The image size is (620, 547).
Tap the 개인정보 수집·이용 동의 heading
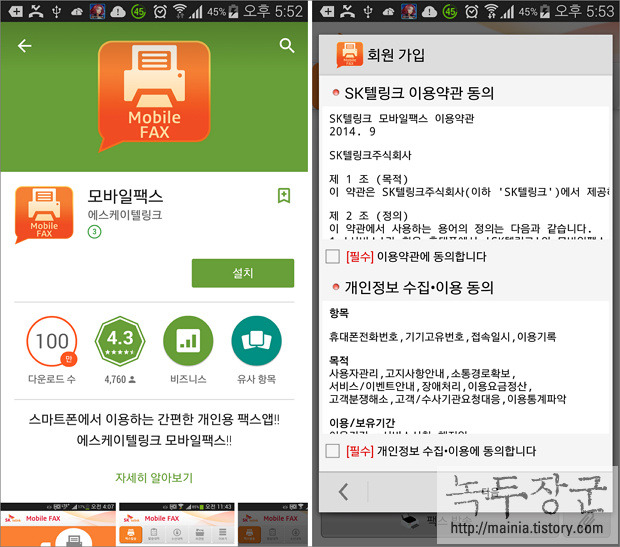419,287
